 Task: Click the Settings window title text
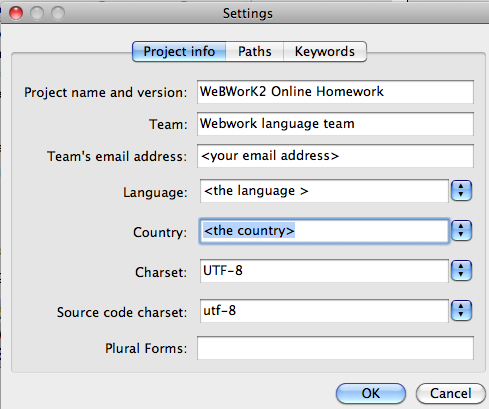pos(248,14)
